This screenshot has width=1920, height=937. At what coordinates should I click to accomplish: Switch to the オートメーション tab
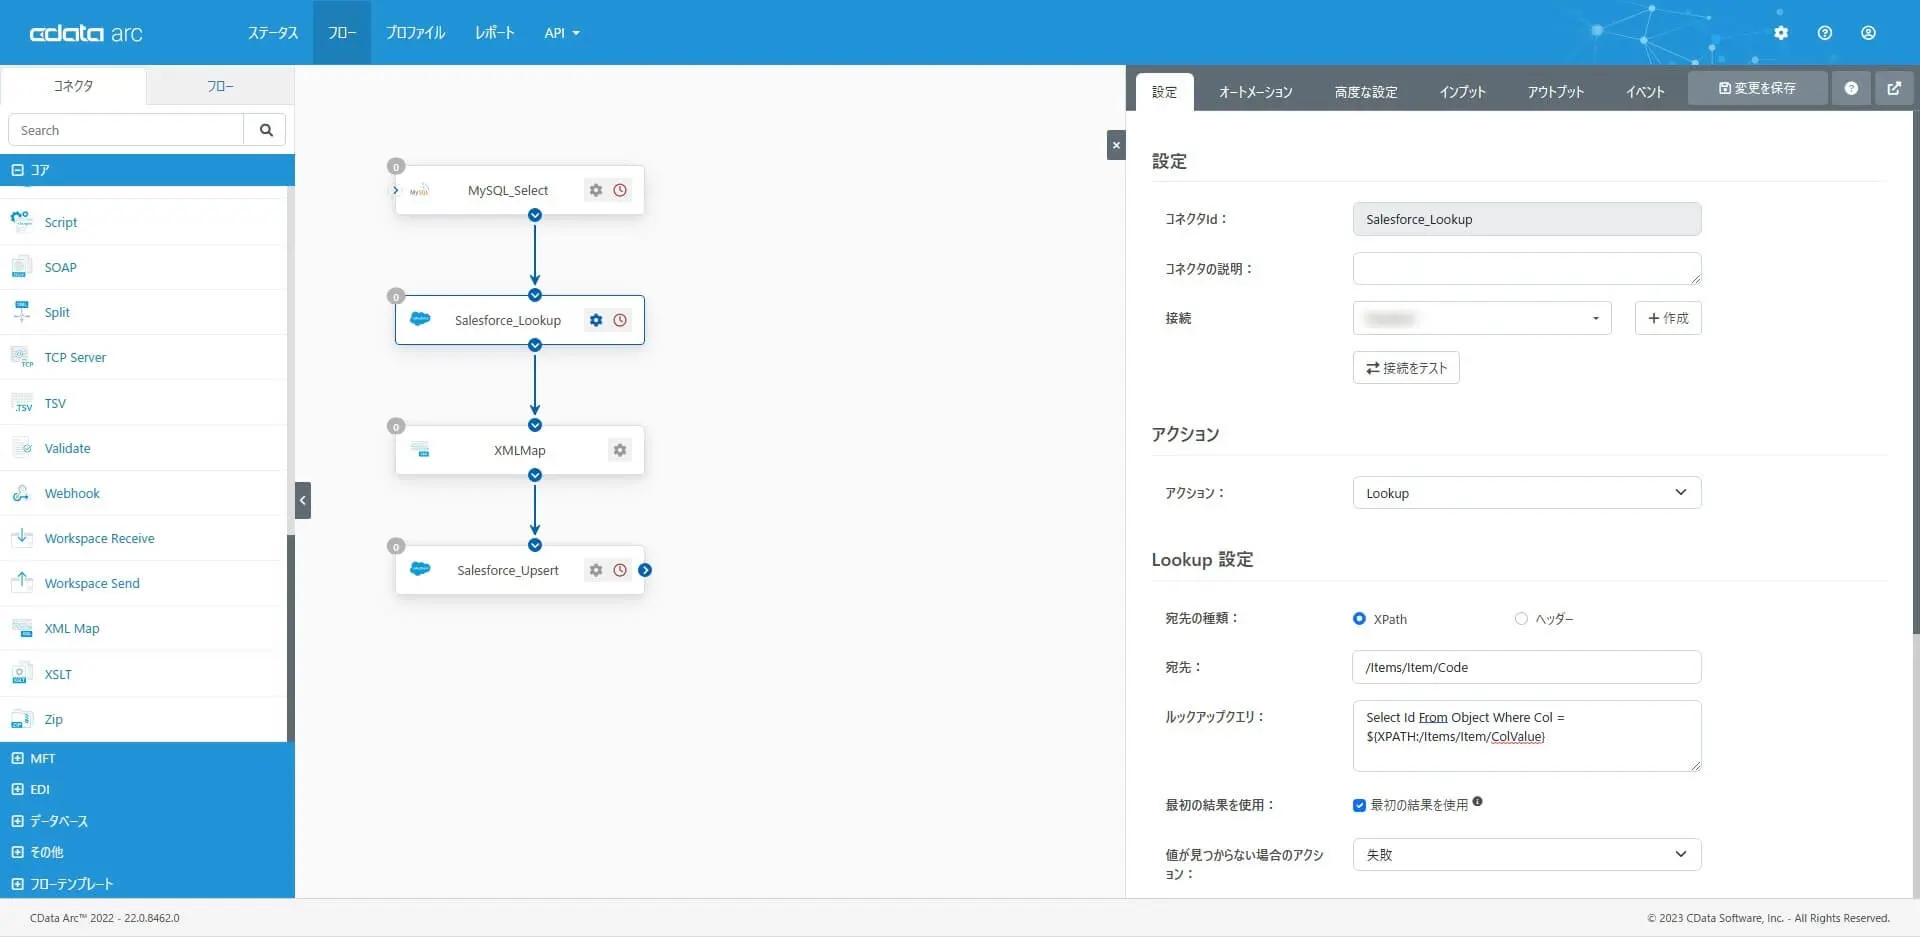tap(1255, 91)
